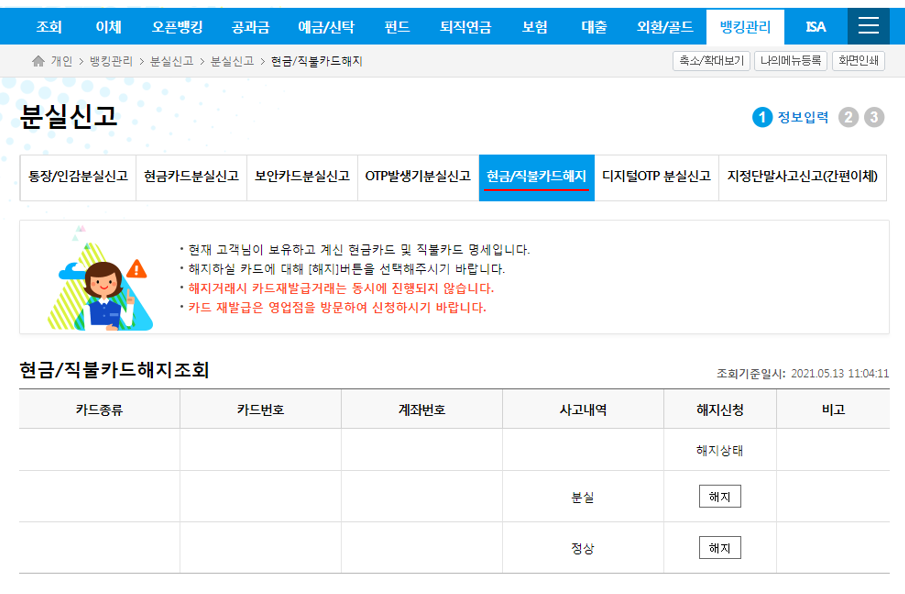The width and height of the screenshot is (905, 594).
Task: Open the 펀드 menu
Action: [397, 27]
